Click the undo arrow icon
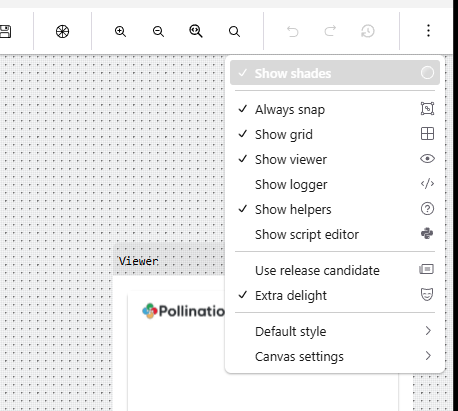 pos(293,31)
